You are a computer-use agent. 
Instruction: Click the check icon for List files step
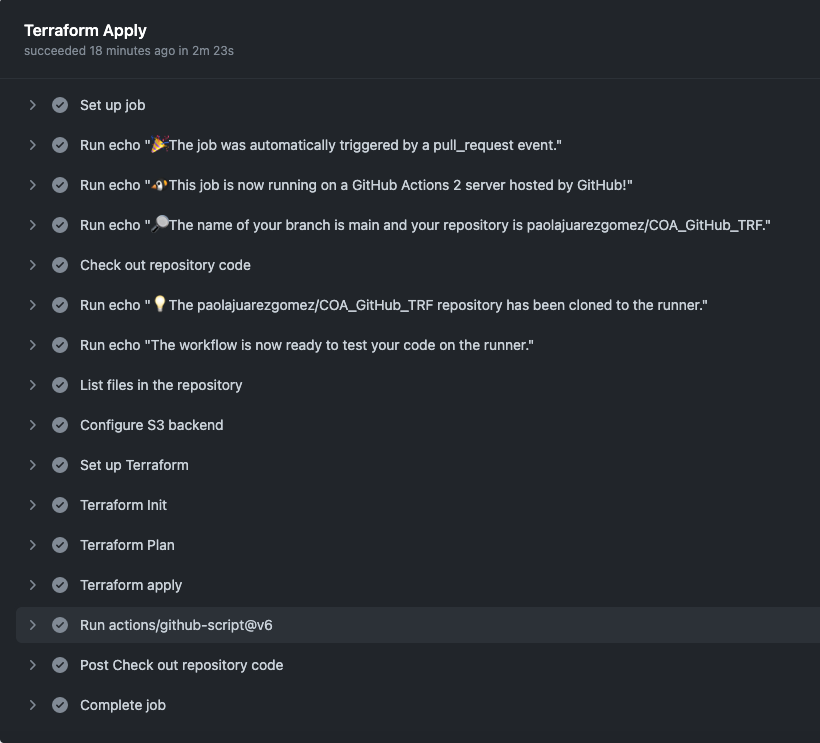pyautogui.click(x=60, y=385)
